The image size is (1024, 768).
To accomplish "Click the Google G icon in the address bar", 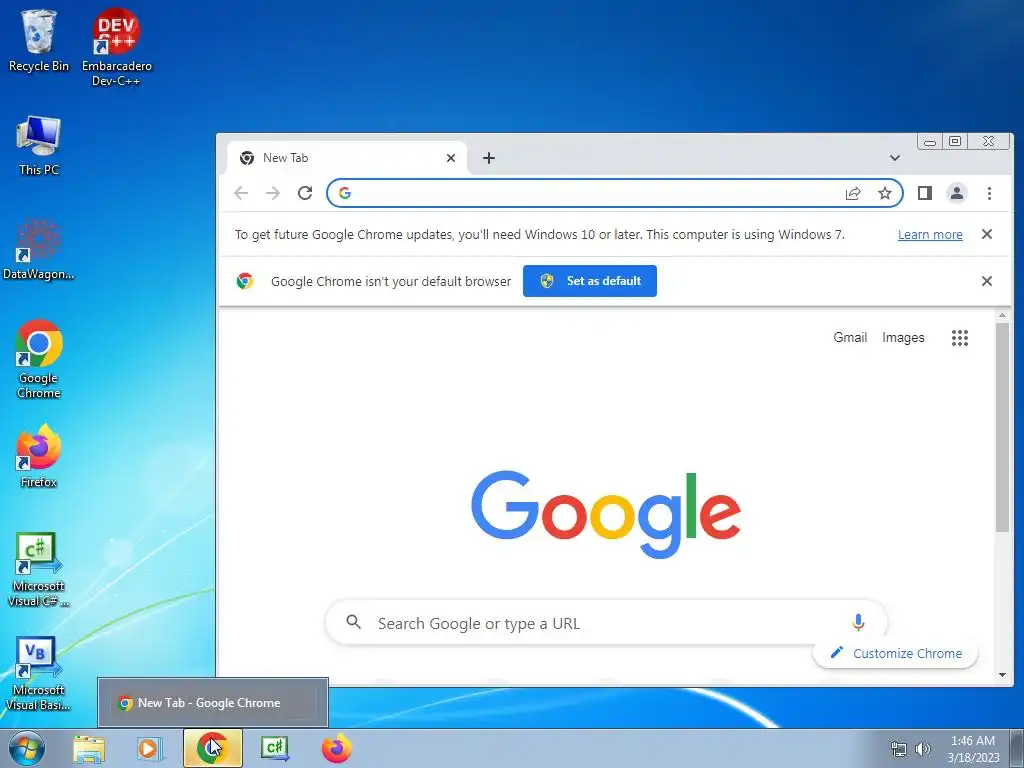I will point(345,193).
